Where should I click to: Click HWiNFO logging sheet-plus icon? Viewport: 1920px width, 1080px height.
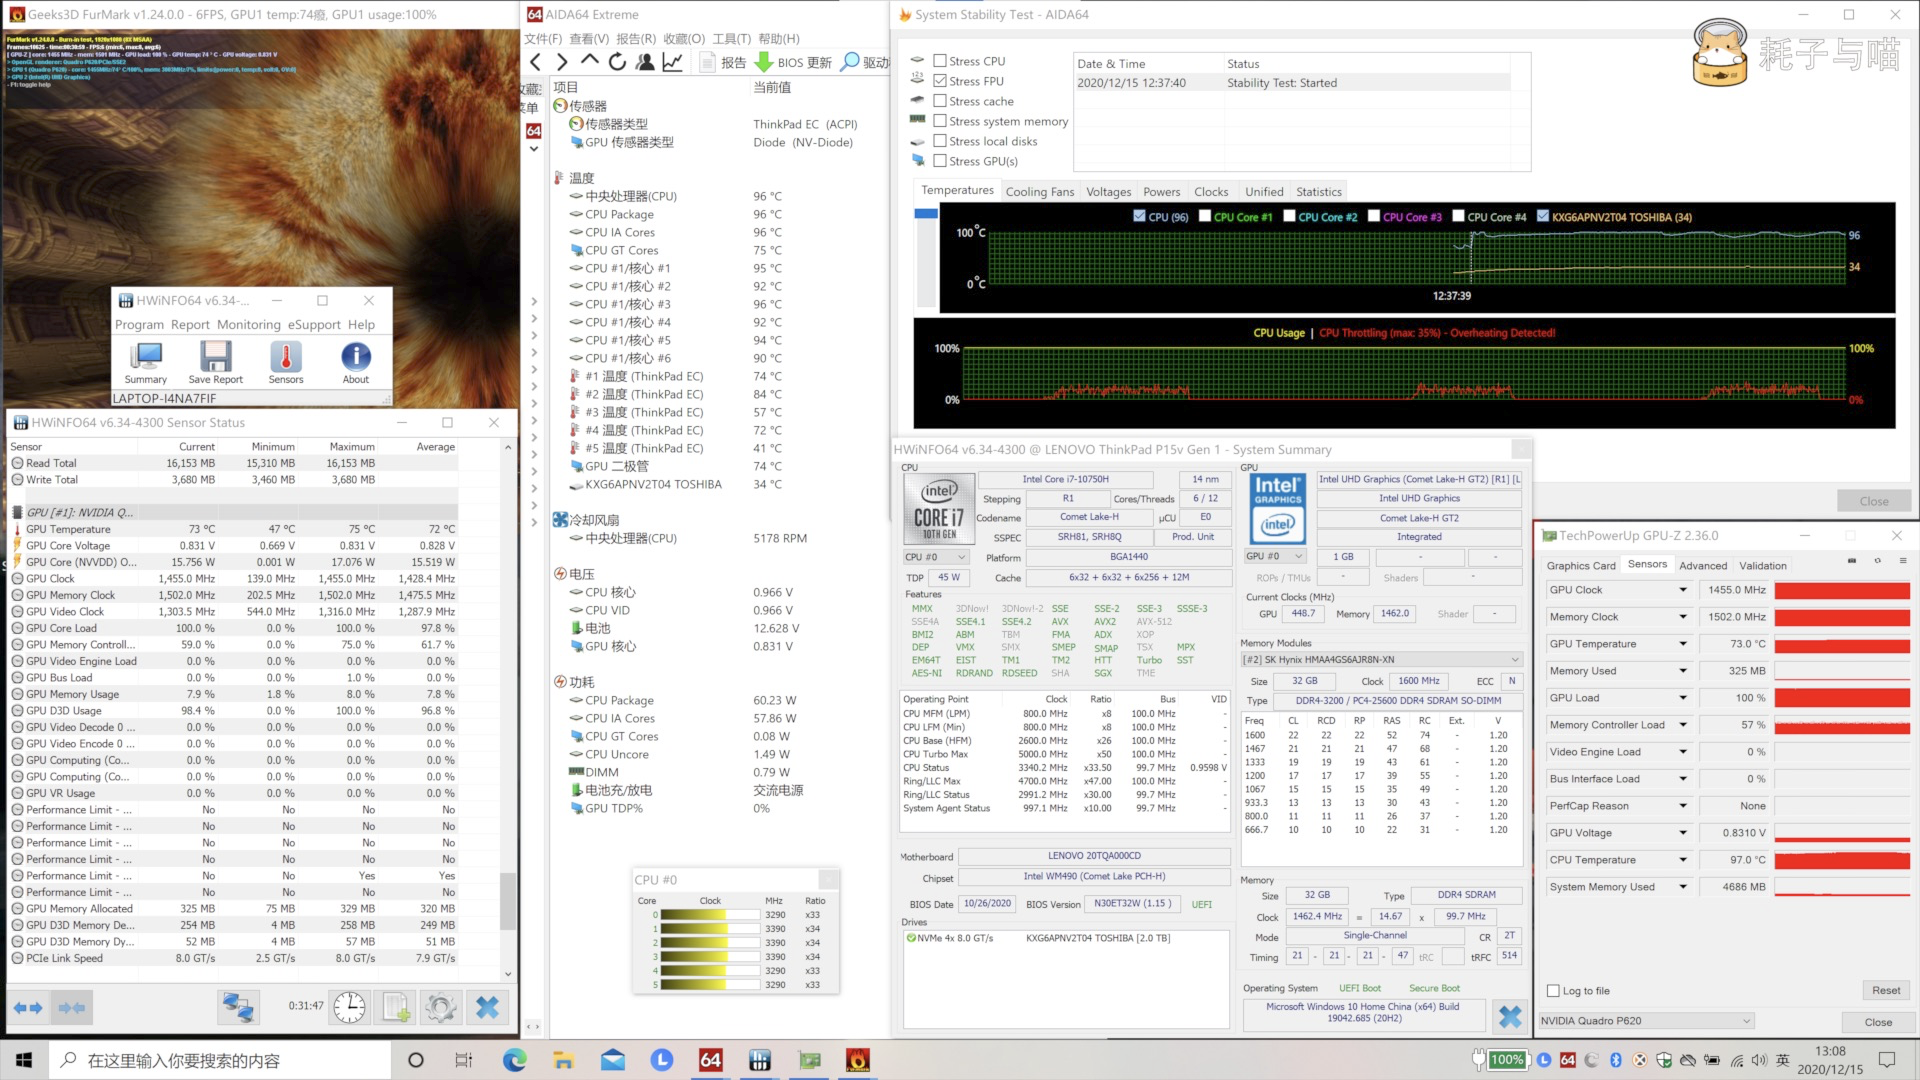(396, 1007)
